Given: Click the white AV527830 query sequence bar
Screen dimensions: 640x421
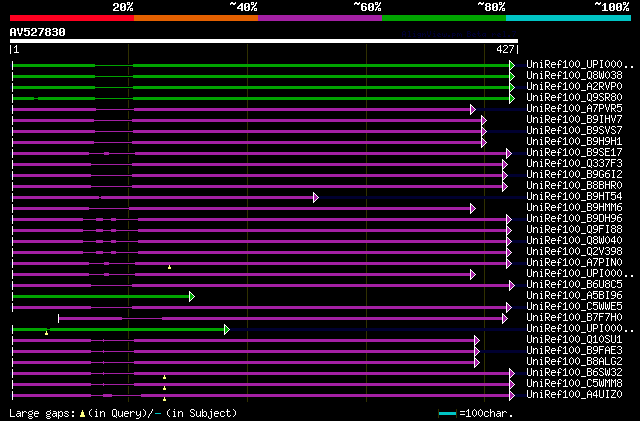Looking at the screenshot, I should click(264, 41).
